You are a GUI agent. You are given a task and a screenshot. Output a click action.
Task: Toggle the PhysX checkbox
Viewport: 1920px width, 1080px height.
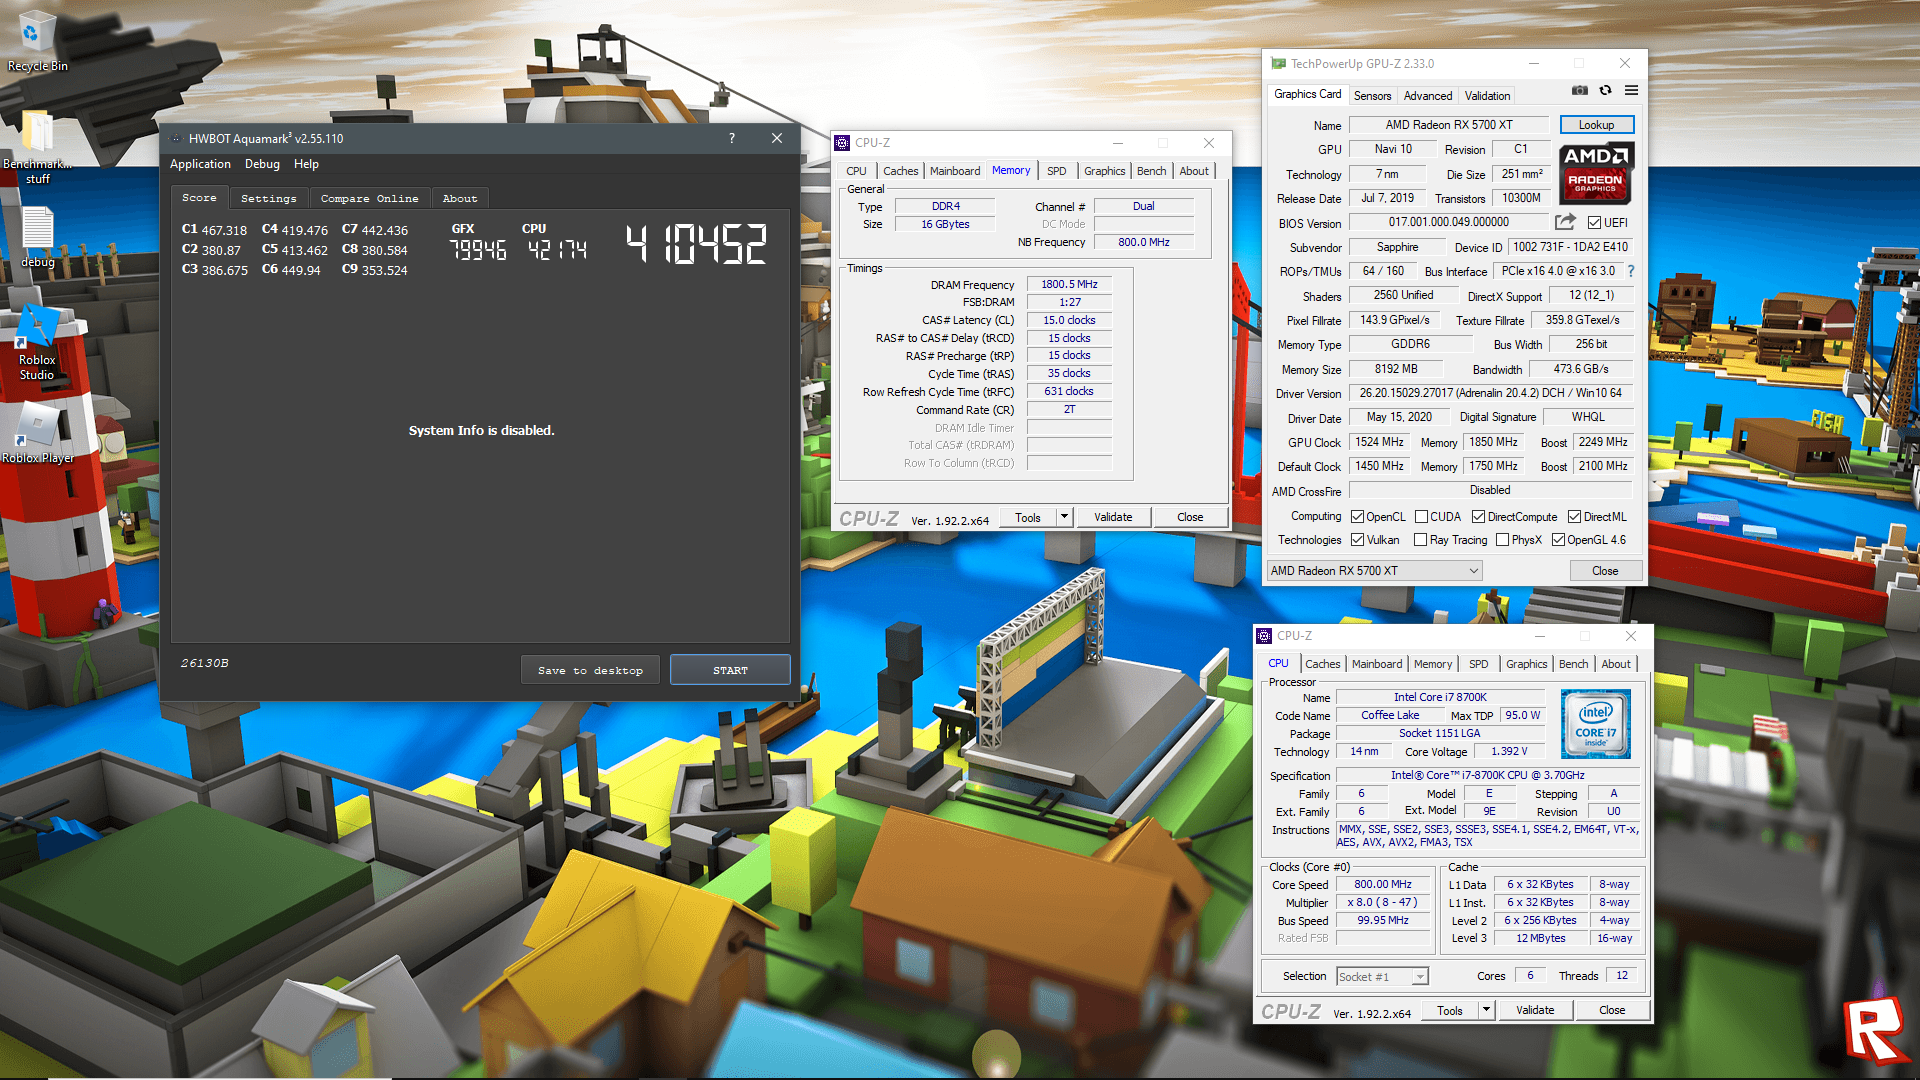point(1502,540)
